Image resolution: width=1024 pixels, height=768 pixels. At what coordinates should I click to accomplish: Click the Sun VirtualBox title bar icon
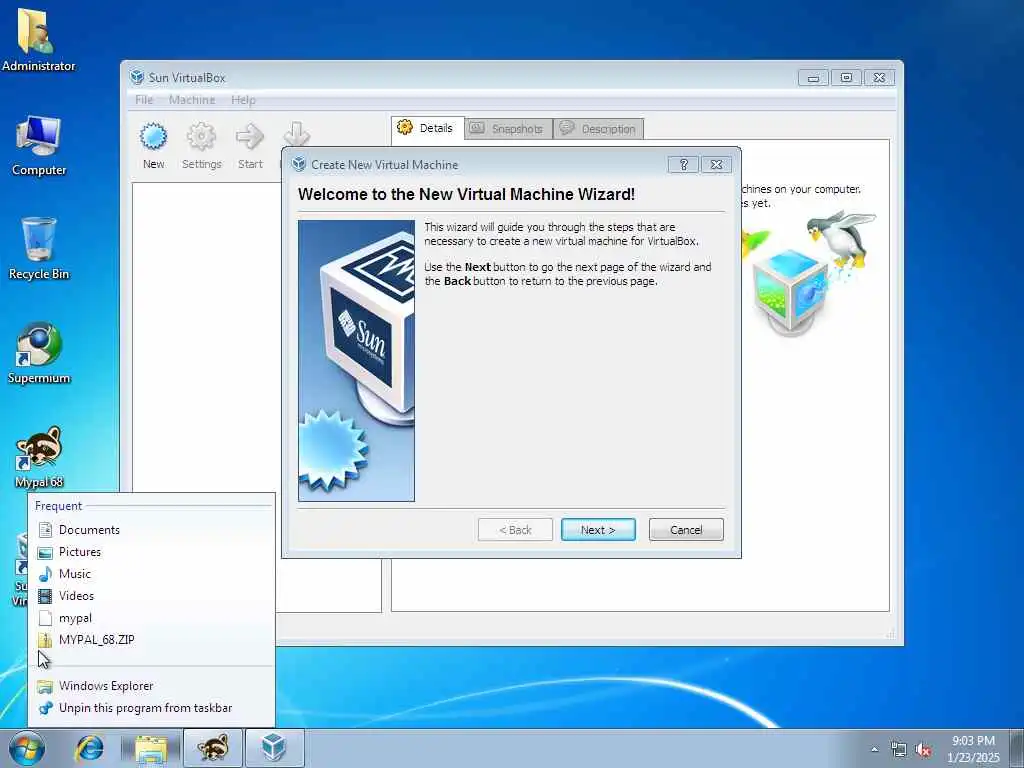coord(136,77)
